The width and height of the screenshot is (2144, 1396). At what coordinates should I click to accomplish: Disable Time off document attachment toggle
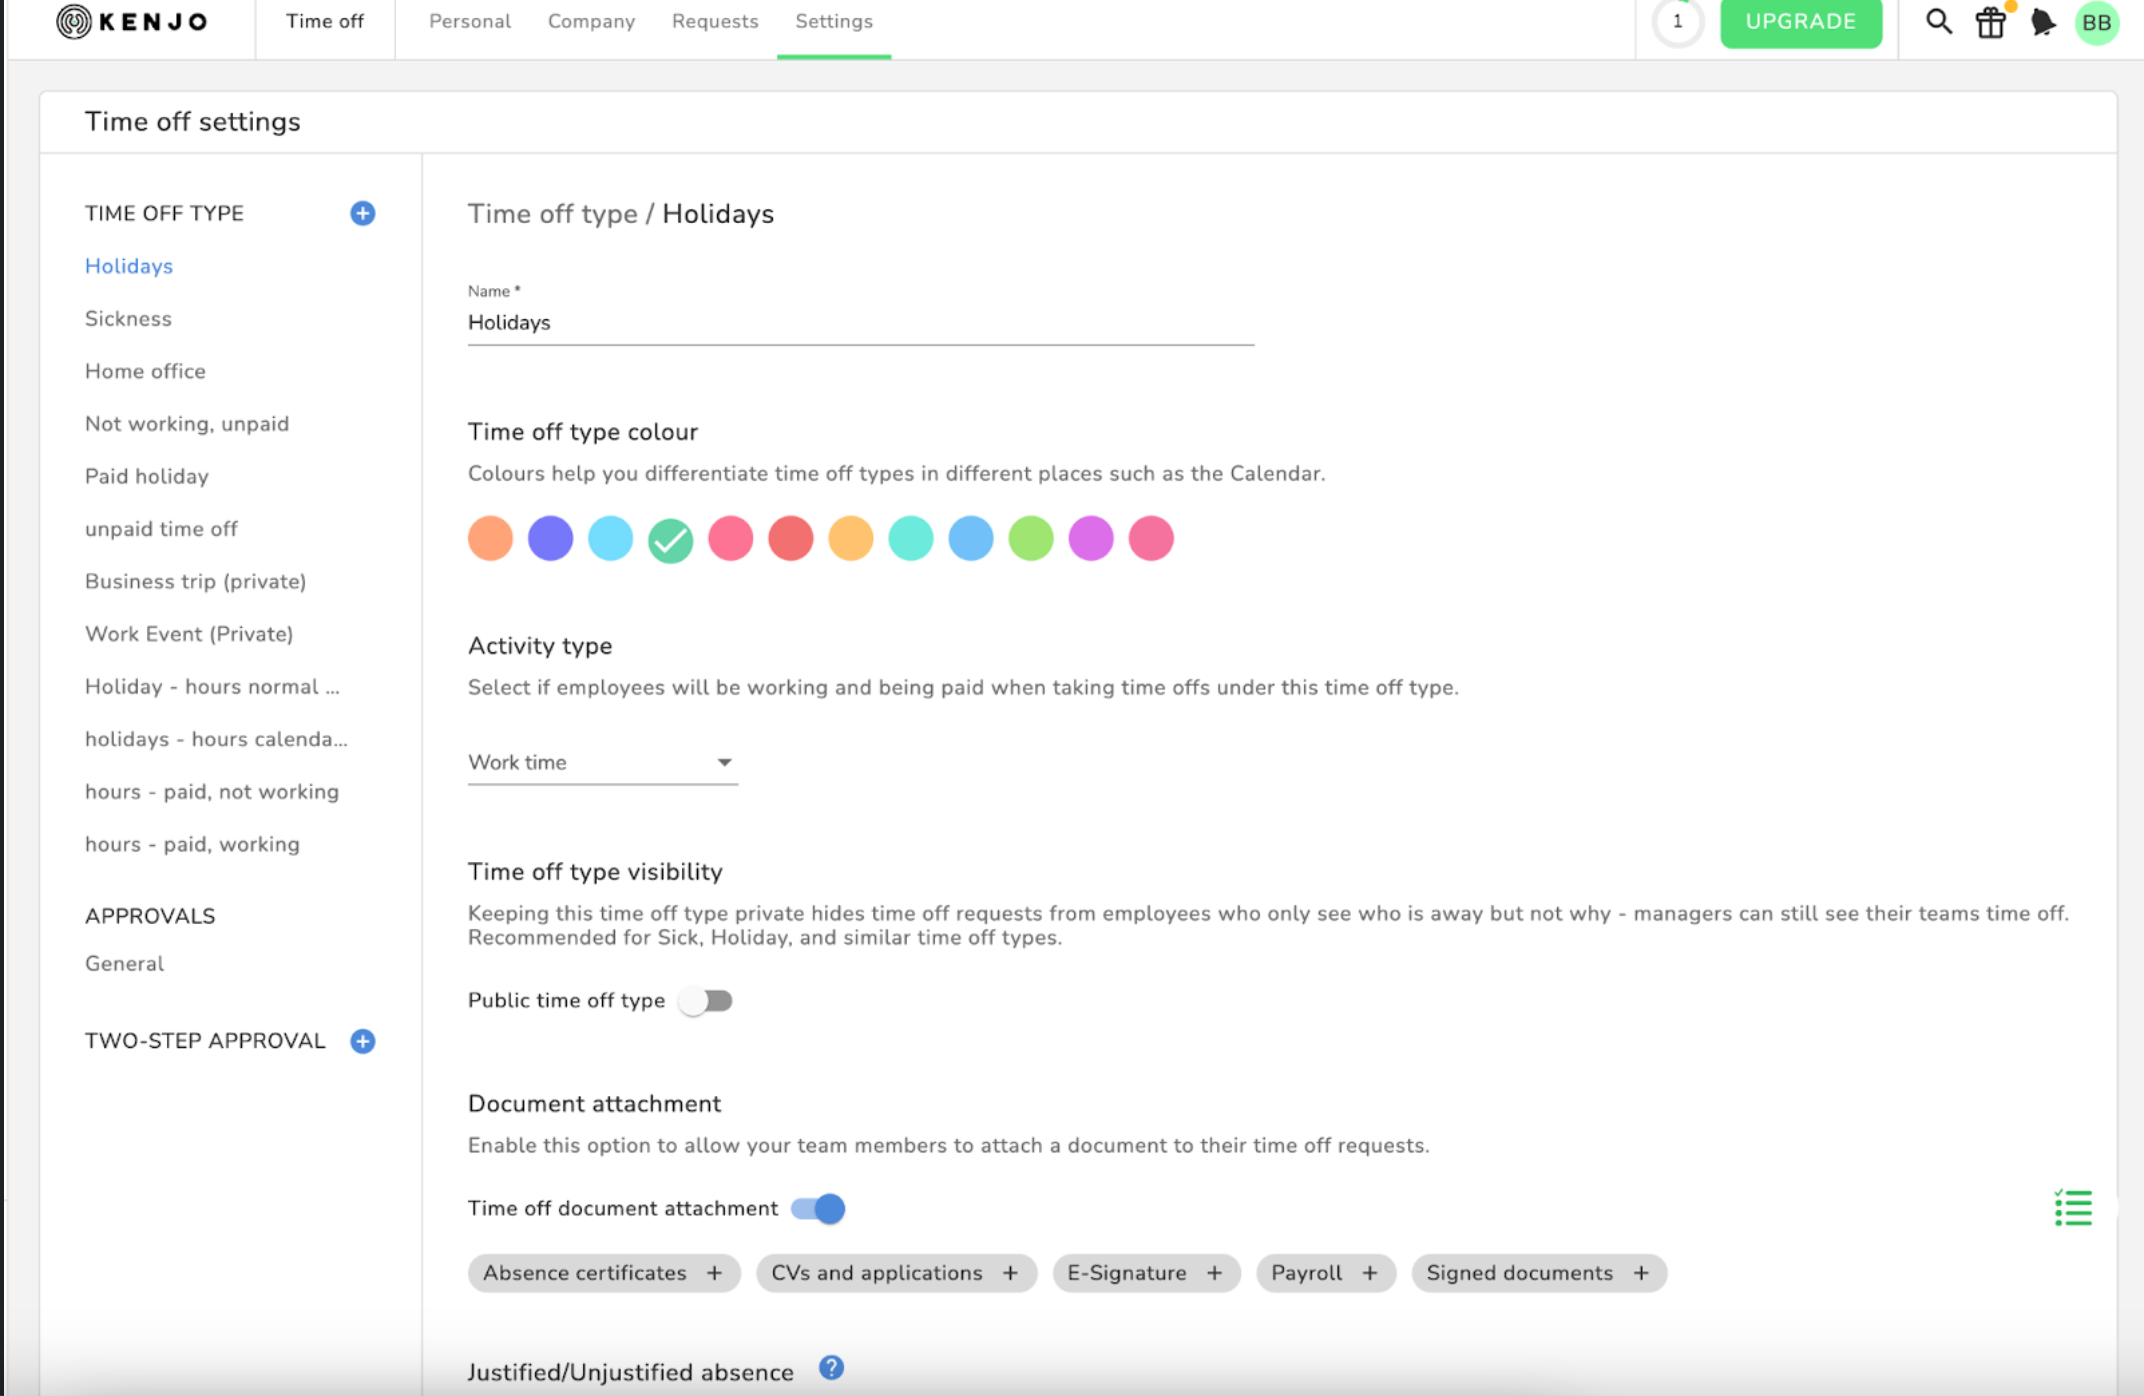(x=818, y=1209)
